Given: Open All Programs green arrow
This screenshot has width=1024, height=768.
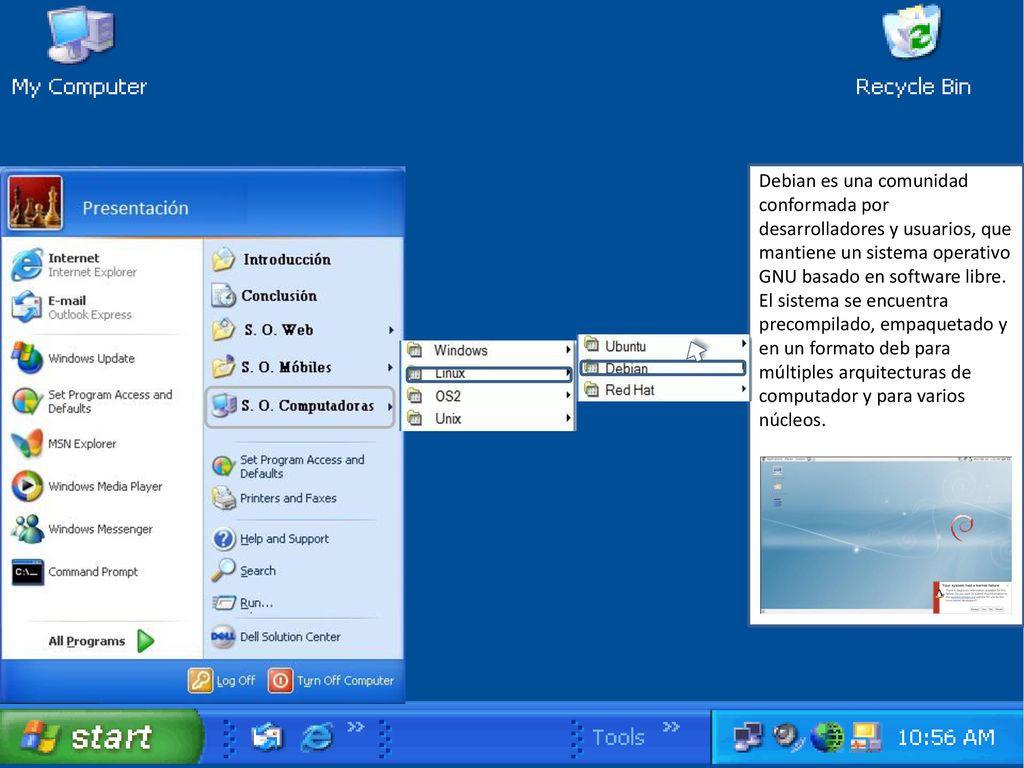Looking at the screenshot, I should click(x=146, y=641).
